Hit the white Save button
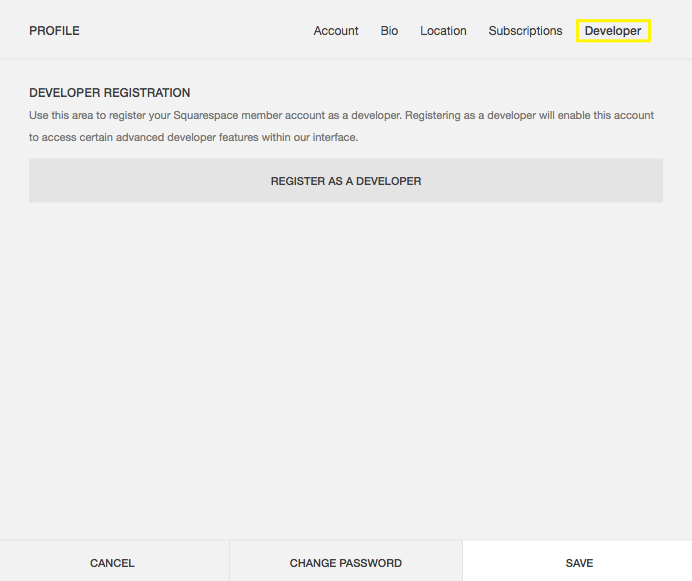This screenshot has height=581, width=692. tap(578, 563)
